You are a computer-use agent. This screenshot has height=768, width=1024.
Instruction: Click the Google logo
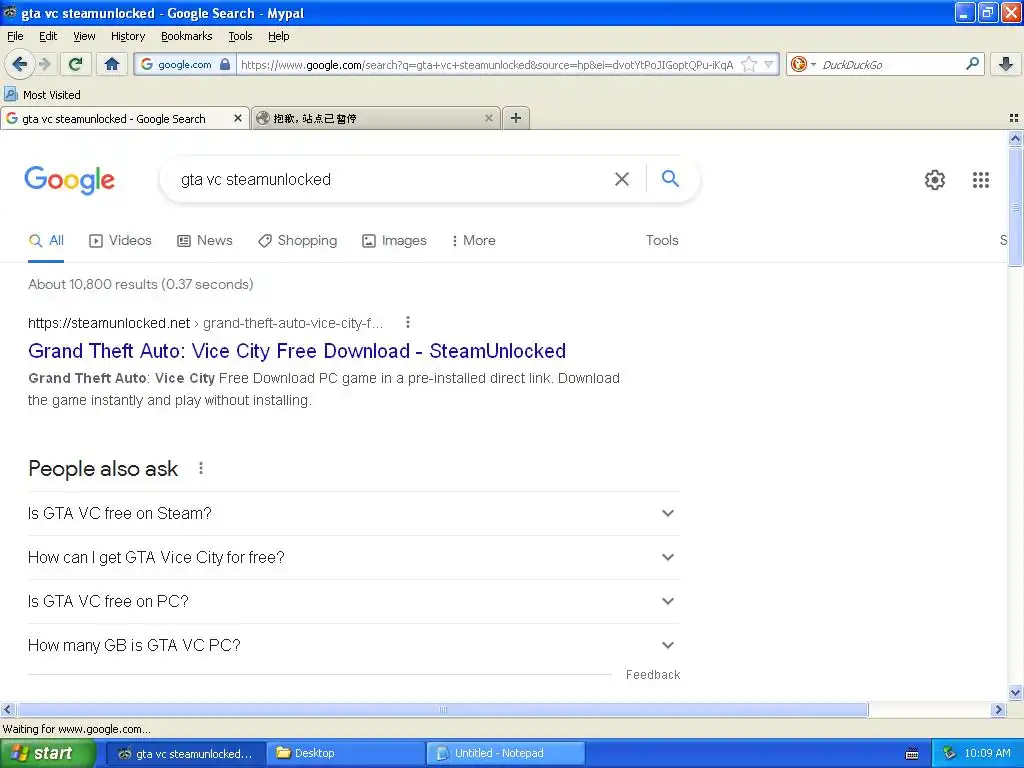click(69, 180)
